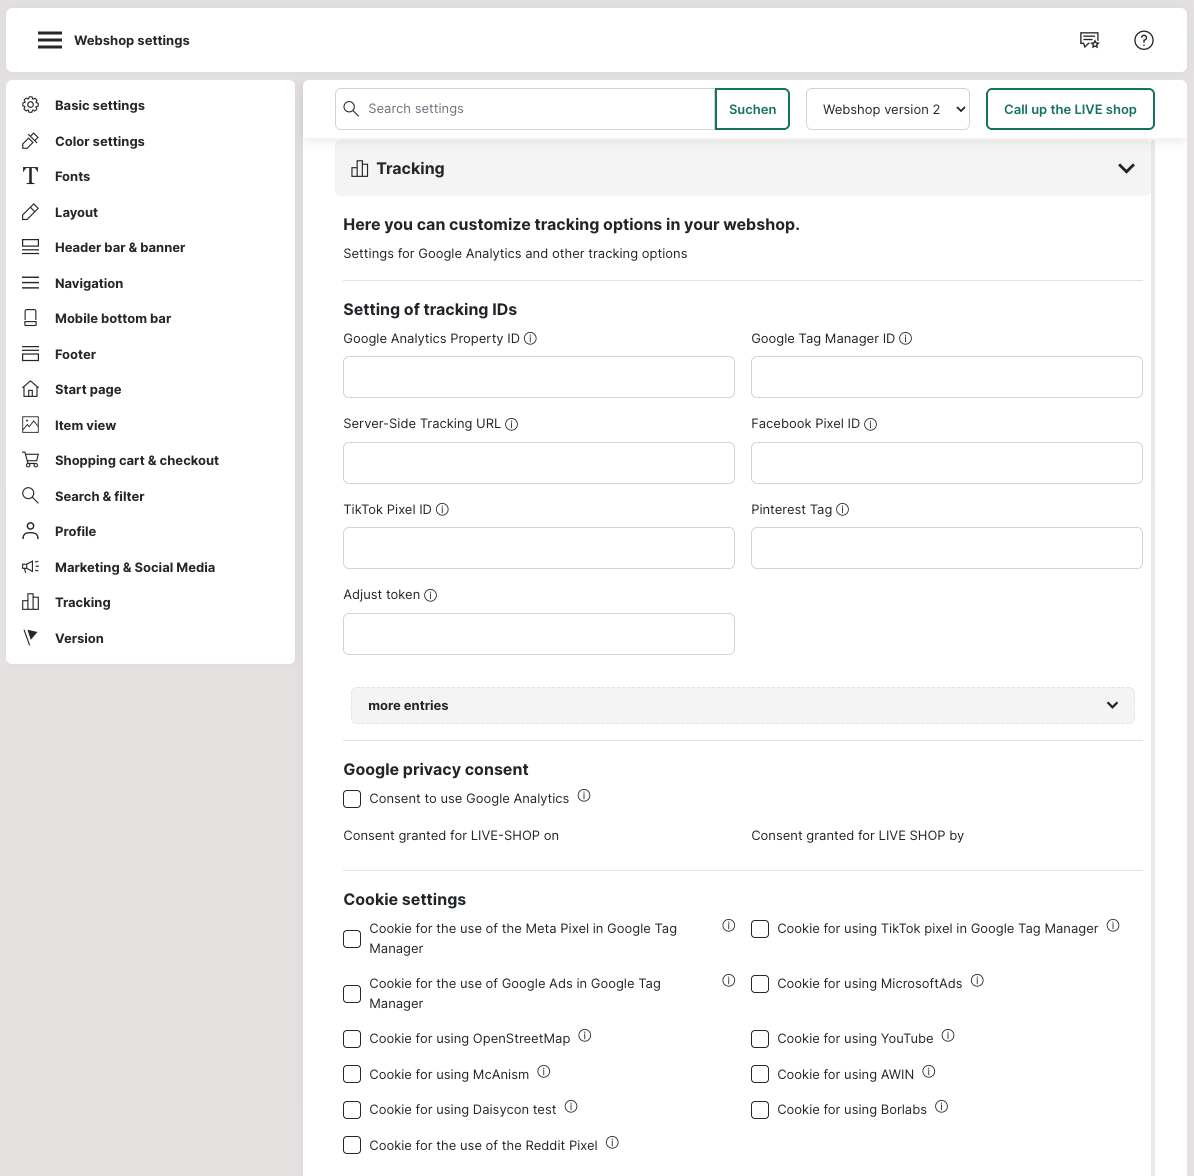This screenshot has height=1176, width=1194.
Task: Tick the Cookie for using MicrosoftAds checkbox
Action: click(x=760, y=984)
